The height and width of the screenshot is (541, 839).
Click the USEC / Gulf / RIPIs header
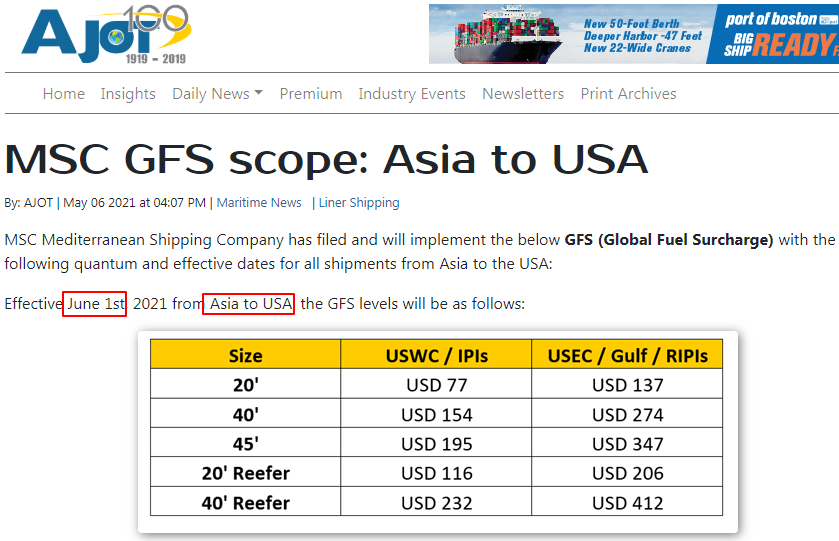click(x=627, y=355)
